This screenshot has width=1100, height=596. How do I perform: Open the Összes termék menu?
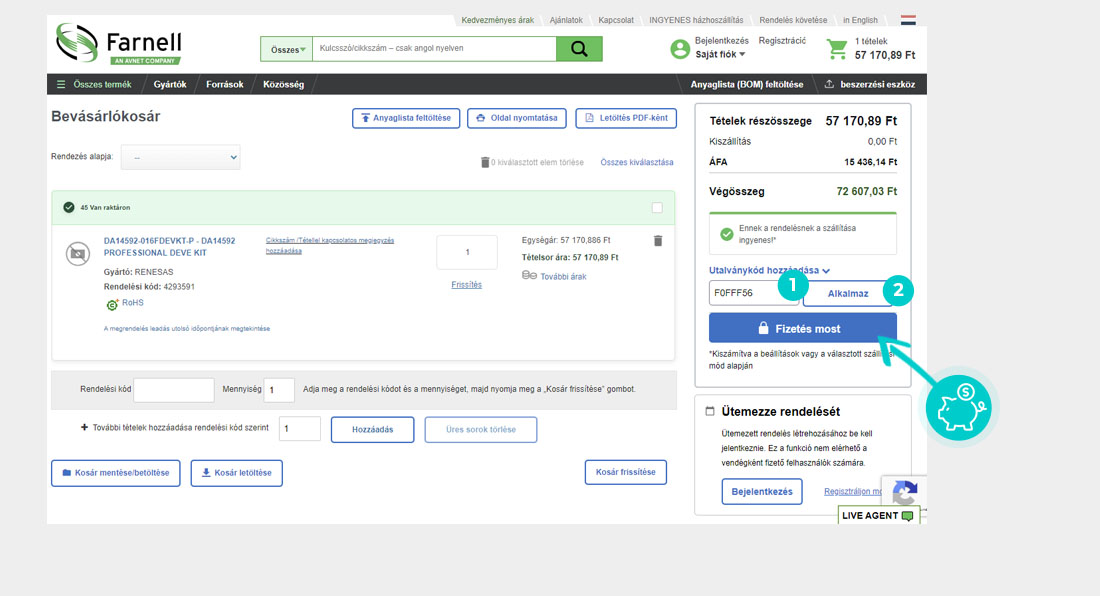[102, 84]
